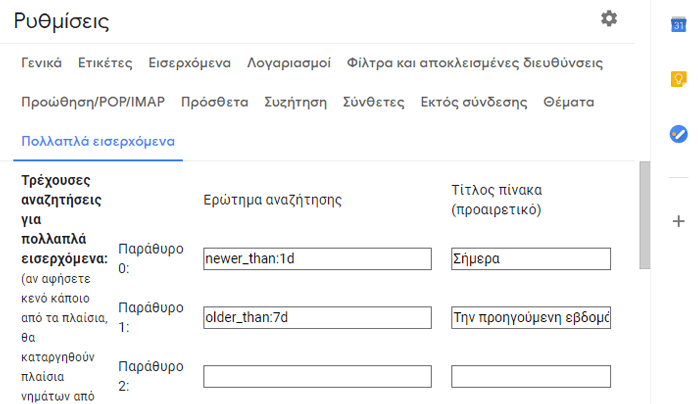Click the older_than:7d search query field
This screenshot has height=404, width=698.
click(317, 318)
